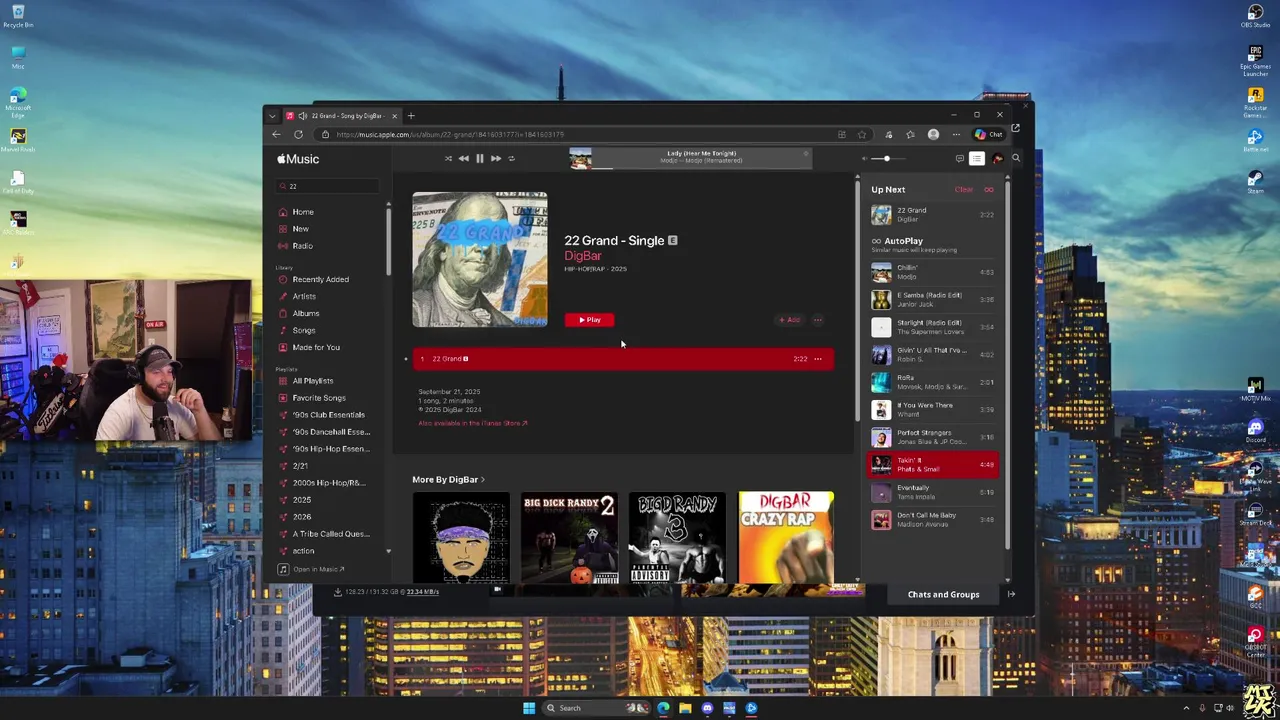Click Open in Music link
This screenshot has width=1280, height=720.
(318, 569)
